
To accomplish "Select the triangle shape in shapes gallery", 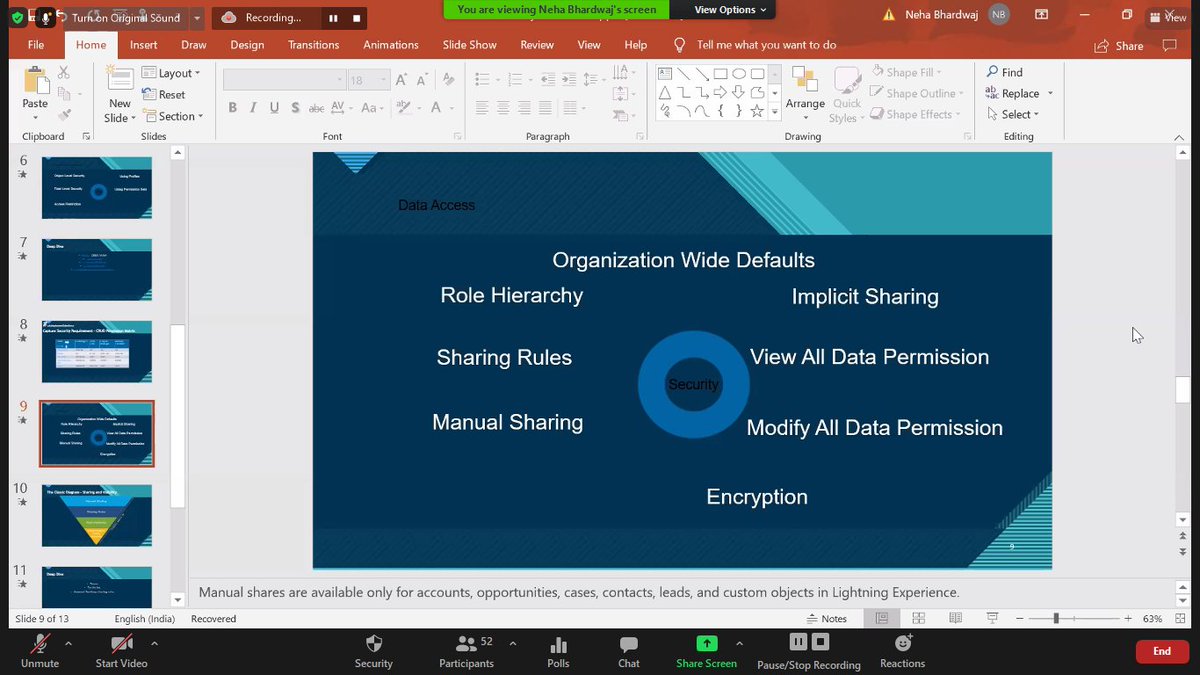I will tap(666, 92).
